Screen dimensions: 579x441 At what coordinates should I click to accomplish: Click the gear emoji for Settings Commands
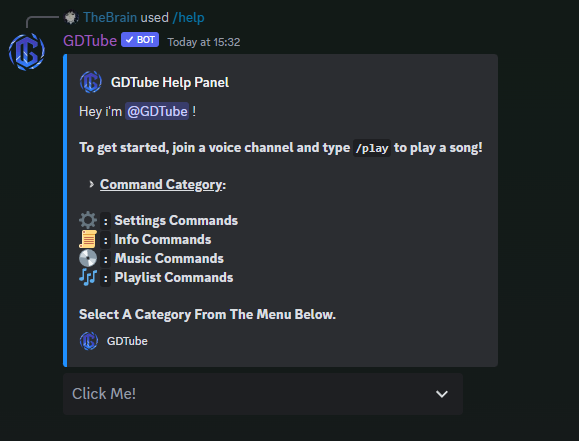click(x=88, y=220)
